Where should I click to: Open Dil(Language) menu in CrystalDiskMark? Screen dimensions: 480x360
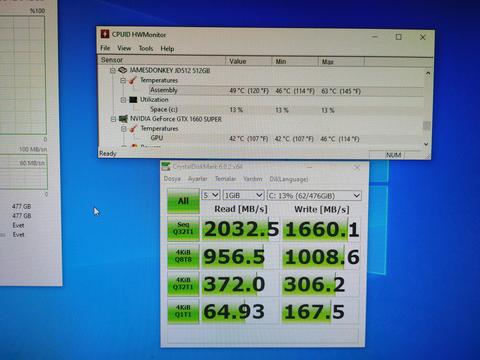click(289, 179)
